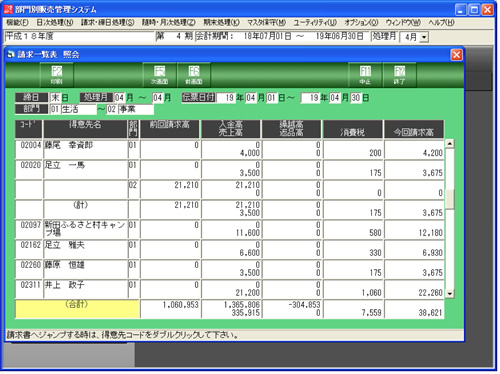The height and width of the screenshot is (374, 500).
Task: Open the 随時・月次処理(Z) menu
Action: pos(169,23)
